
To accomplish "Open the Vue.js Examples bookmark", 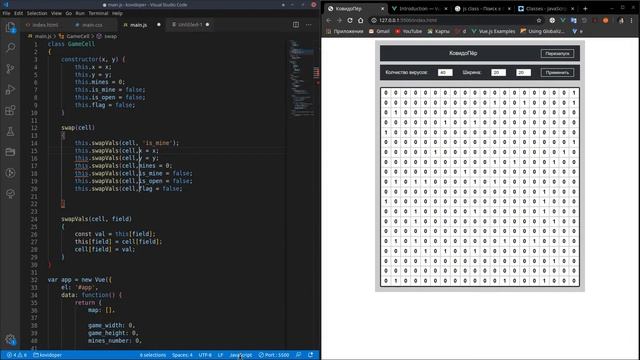I will tap(493, 31).
